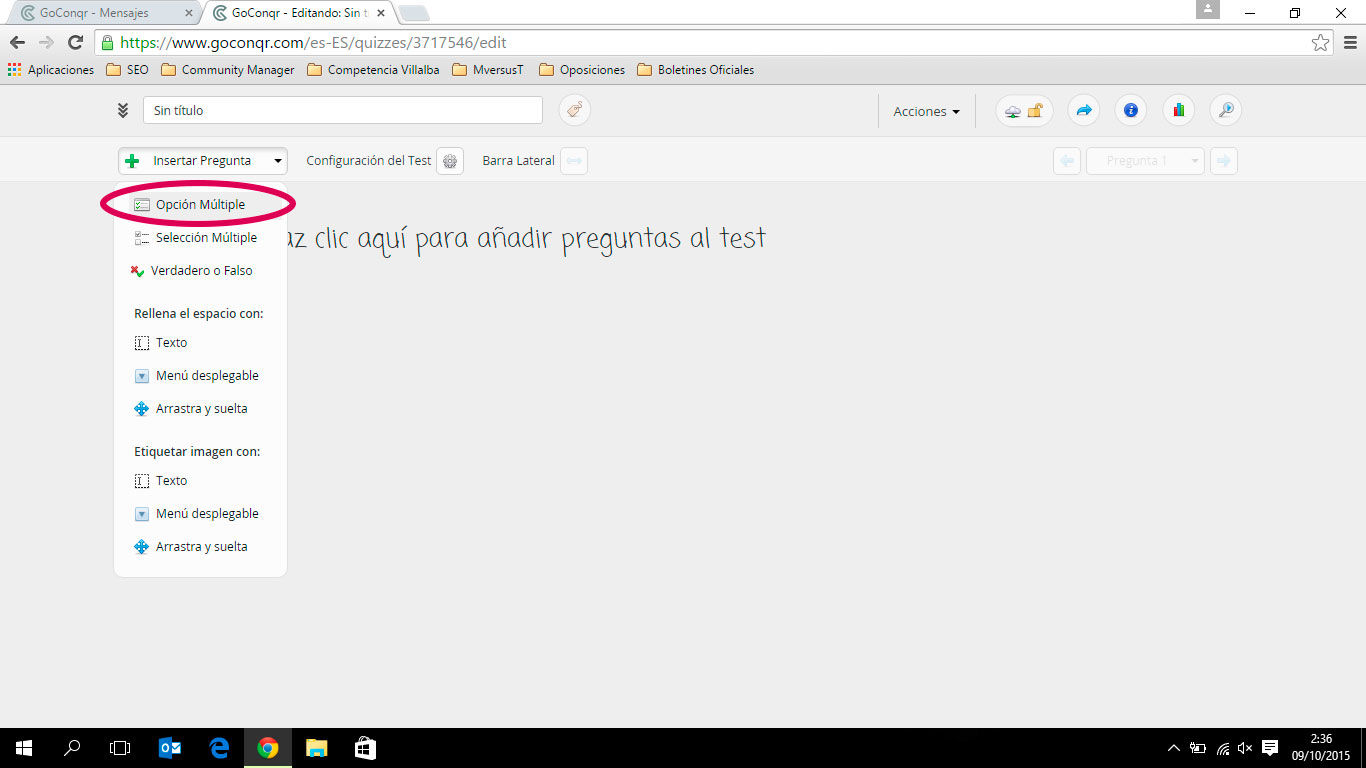Click the volume icon in the system tray
Viewport: 1366px width, 768px height.
[1245, 748]
